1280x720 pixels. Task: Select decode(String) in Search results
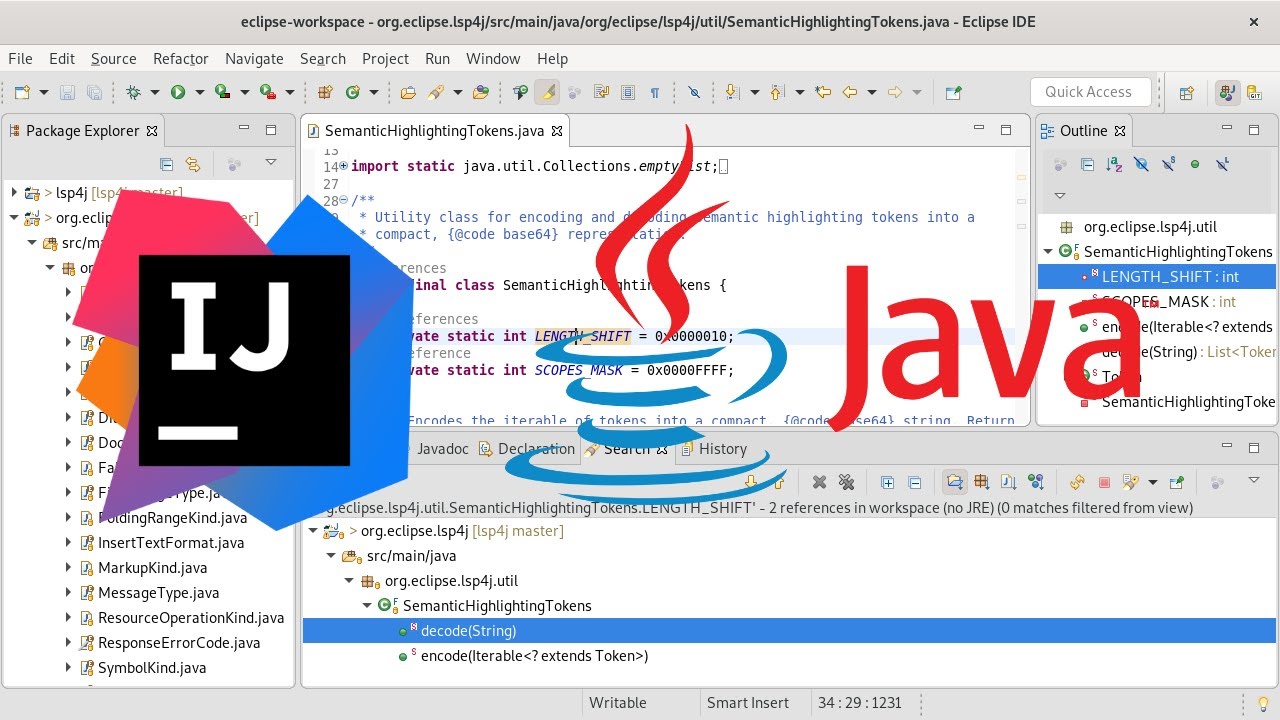[x=469, y=631]
